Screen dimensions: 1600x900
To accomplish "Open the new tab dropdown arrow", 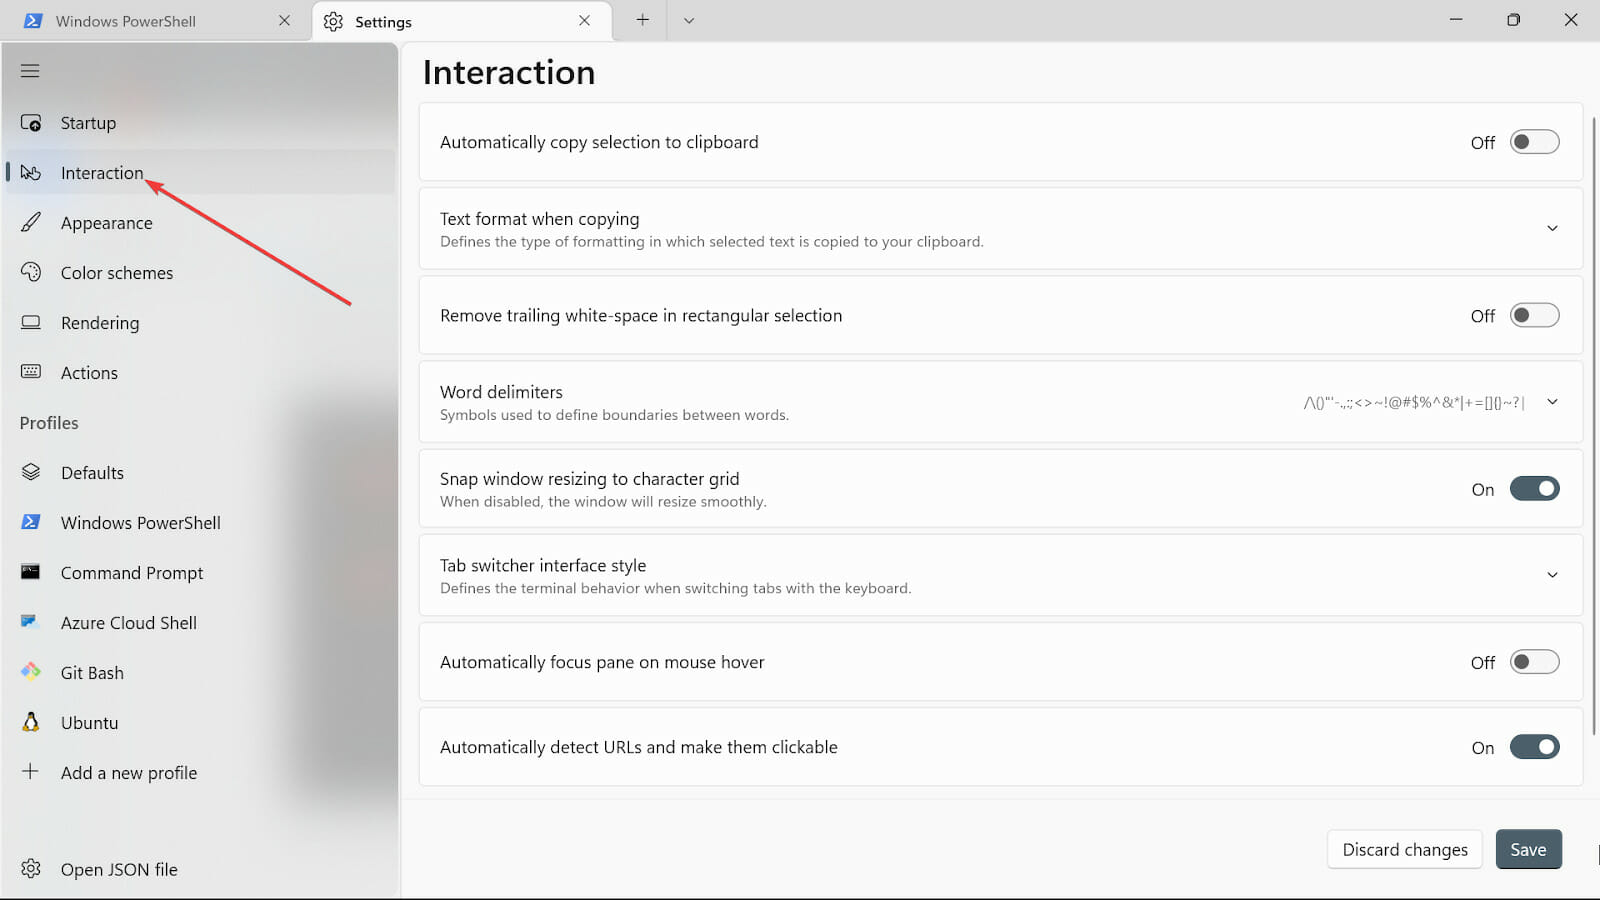I will pos(688,20).
